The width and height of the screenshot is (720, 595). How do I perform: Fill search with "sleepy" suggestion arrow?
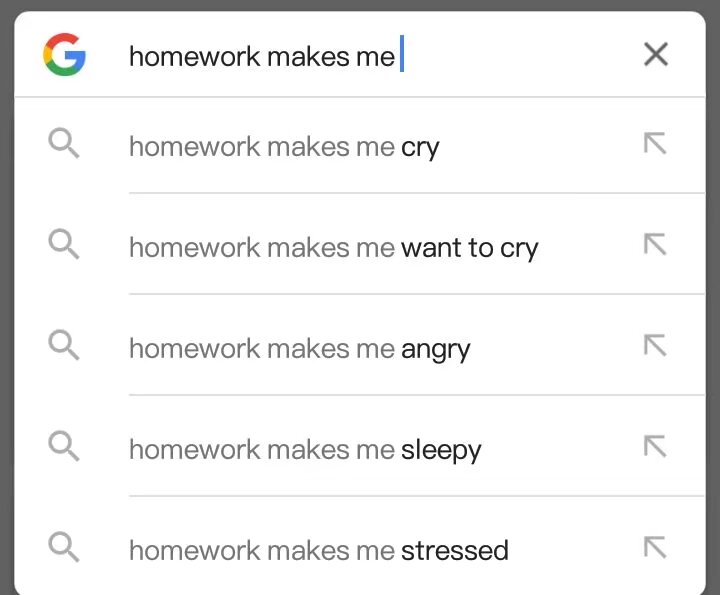pos(655,447)
